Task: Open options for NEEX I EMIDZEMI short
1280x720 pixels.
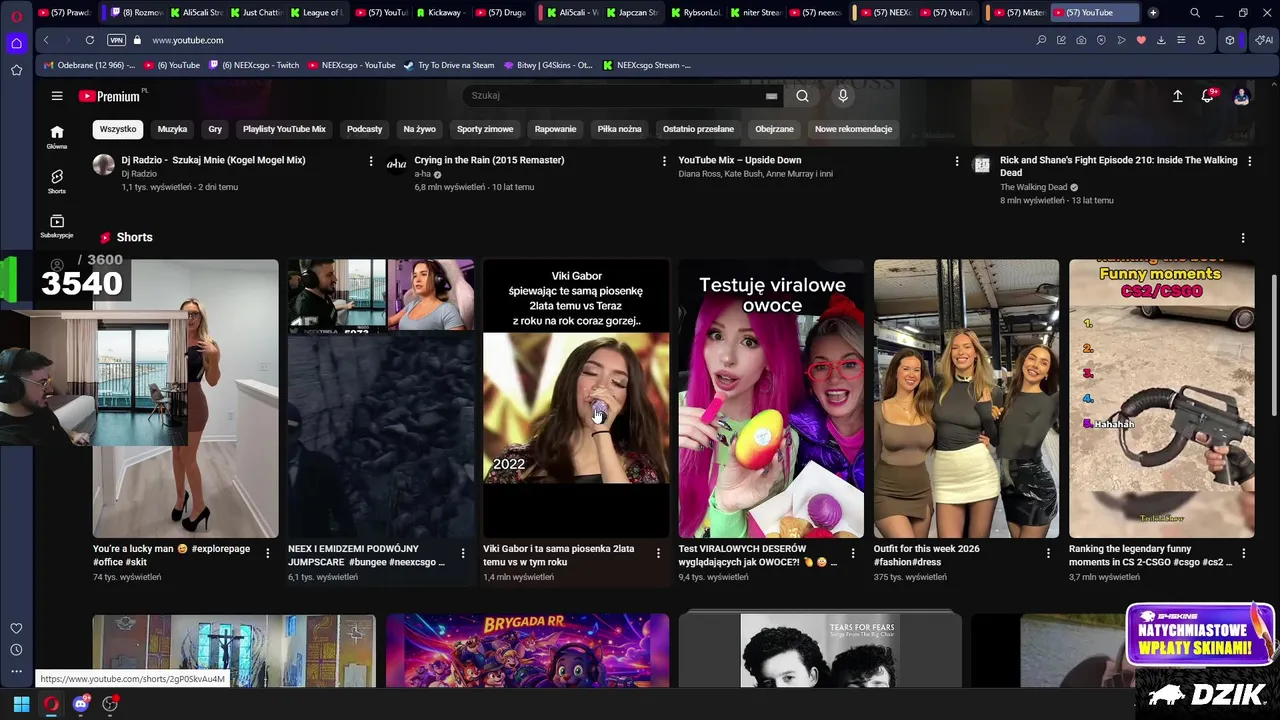Action: (462, 553)
